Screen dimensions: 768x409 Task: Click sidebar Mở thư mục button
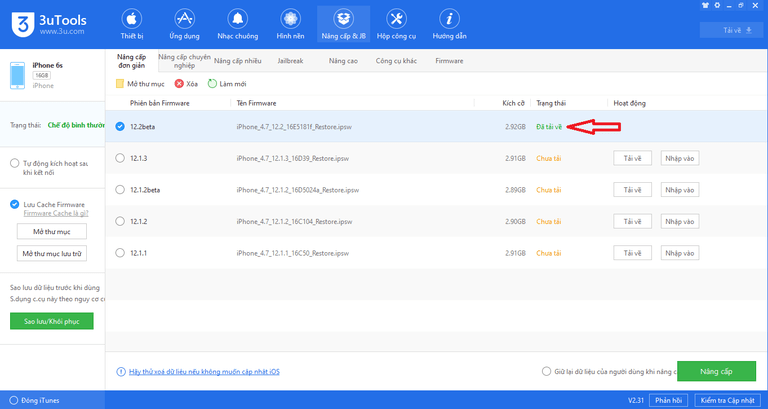(x=52, y=231)
